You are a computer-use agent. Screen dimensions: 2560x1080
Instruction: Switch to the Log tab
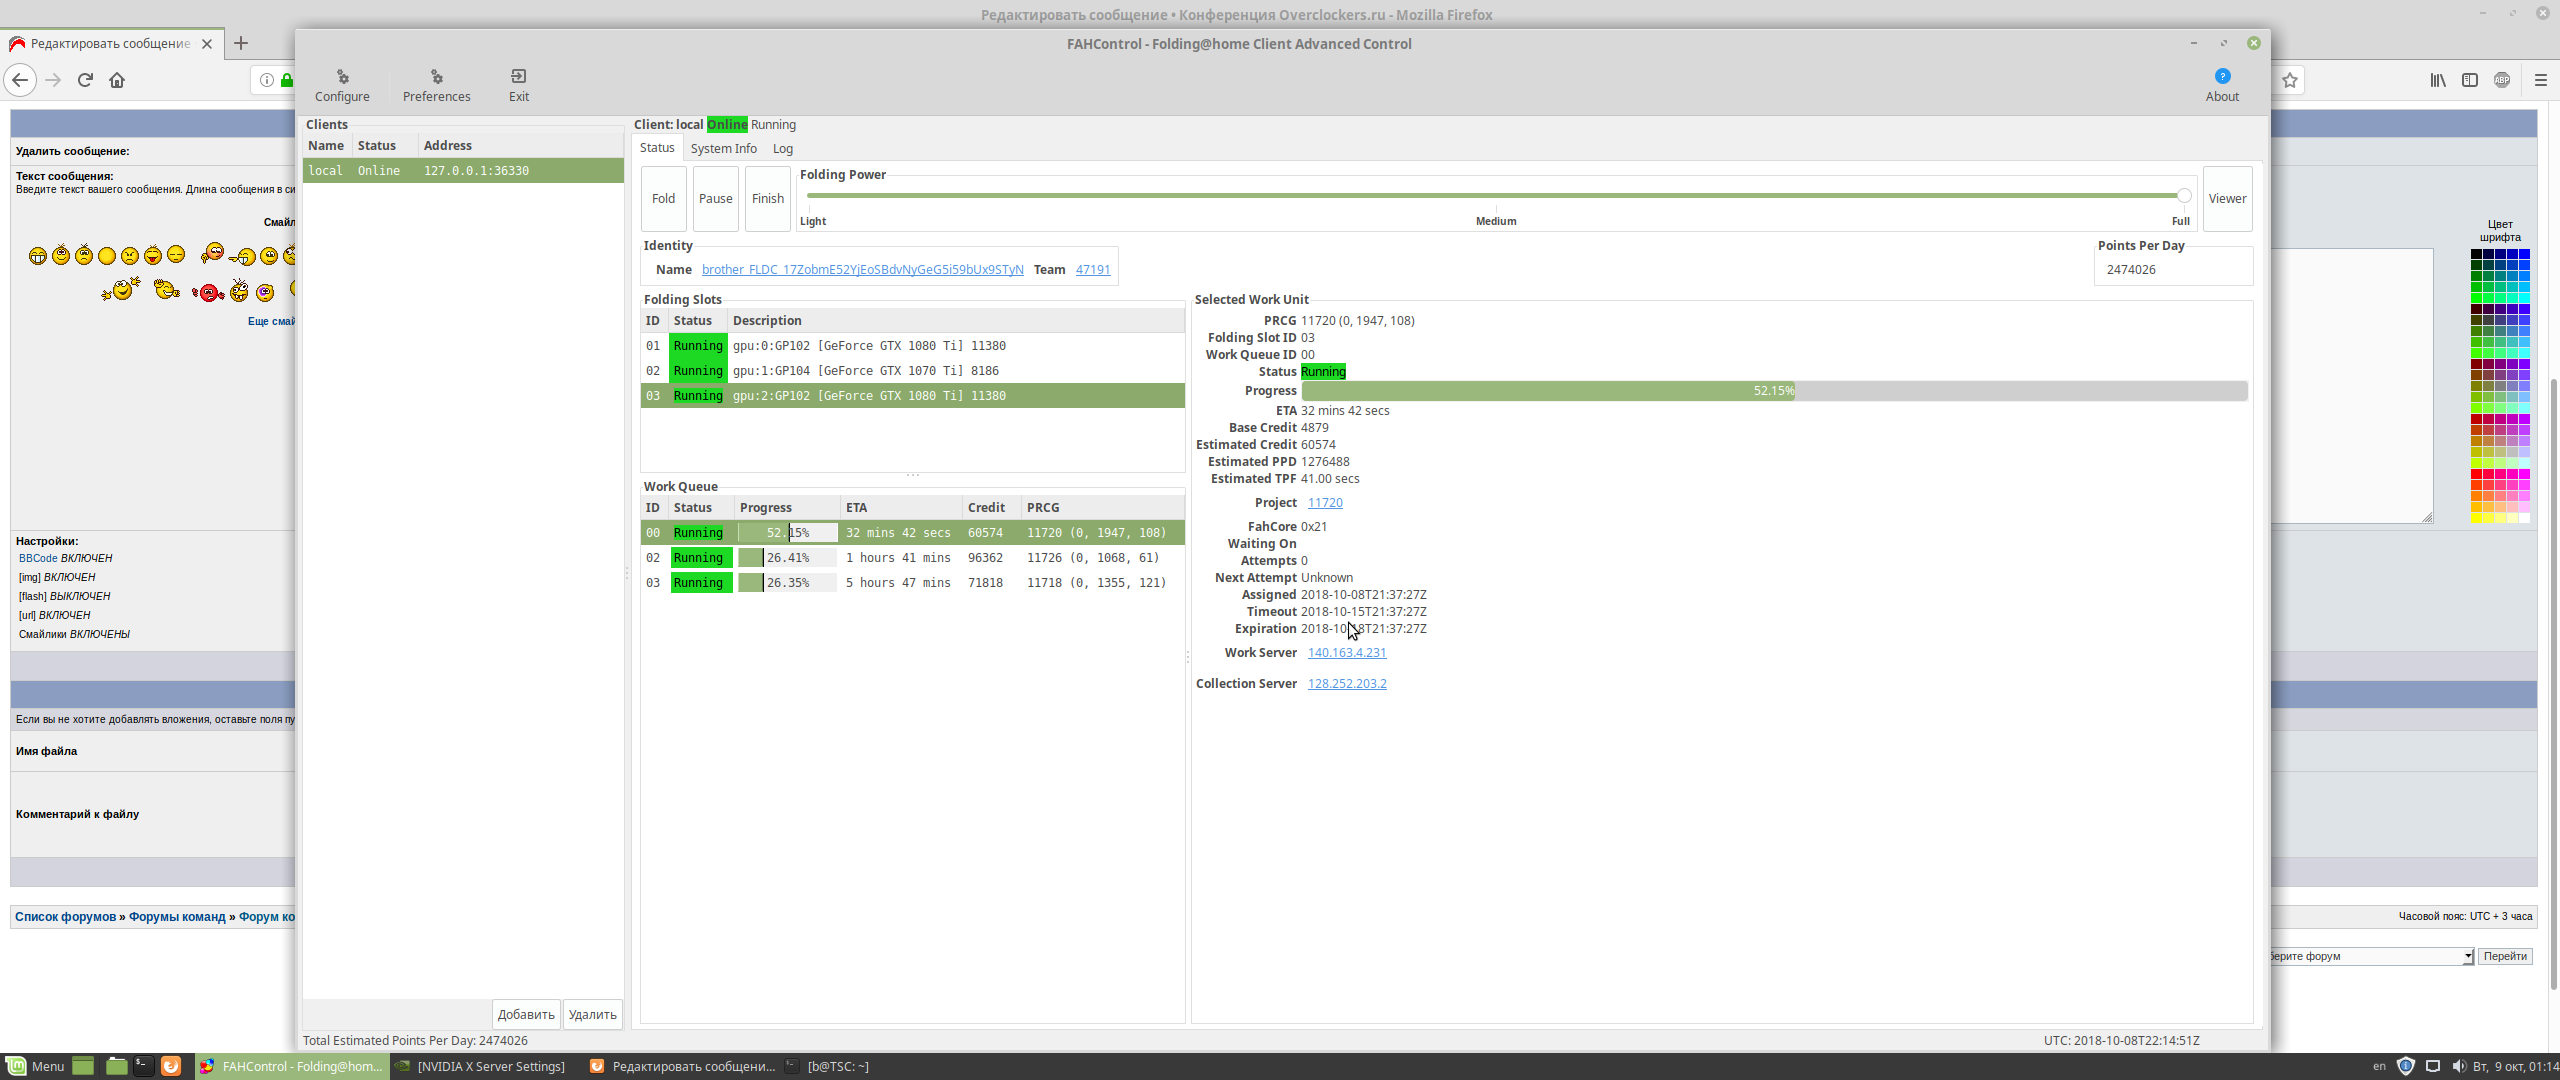coord(782,148)
